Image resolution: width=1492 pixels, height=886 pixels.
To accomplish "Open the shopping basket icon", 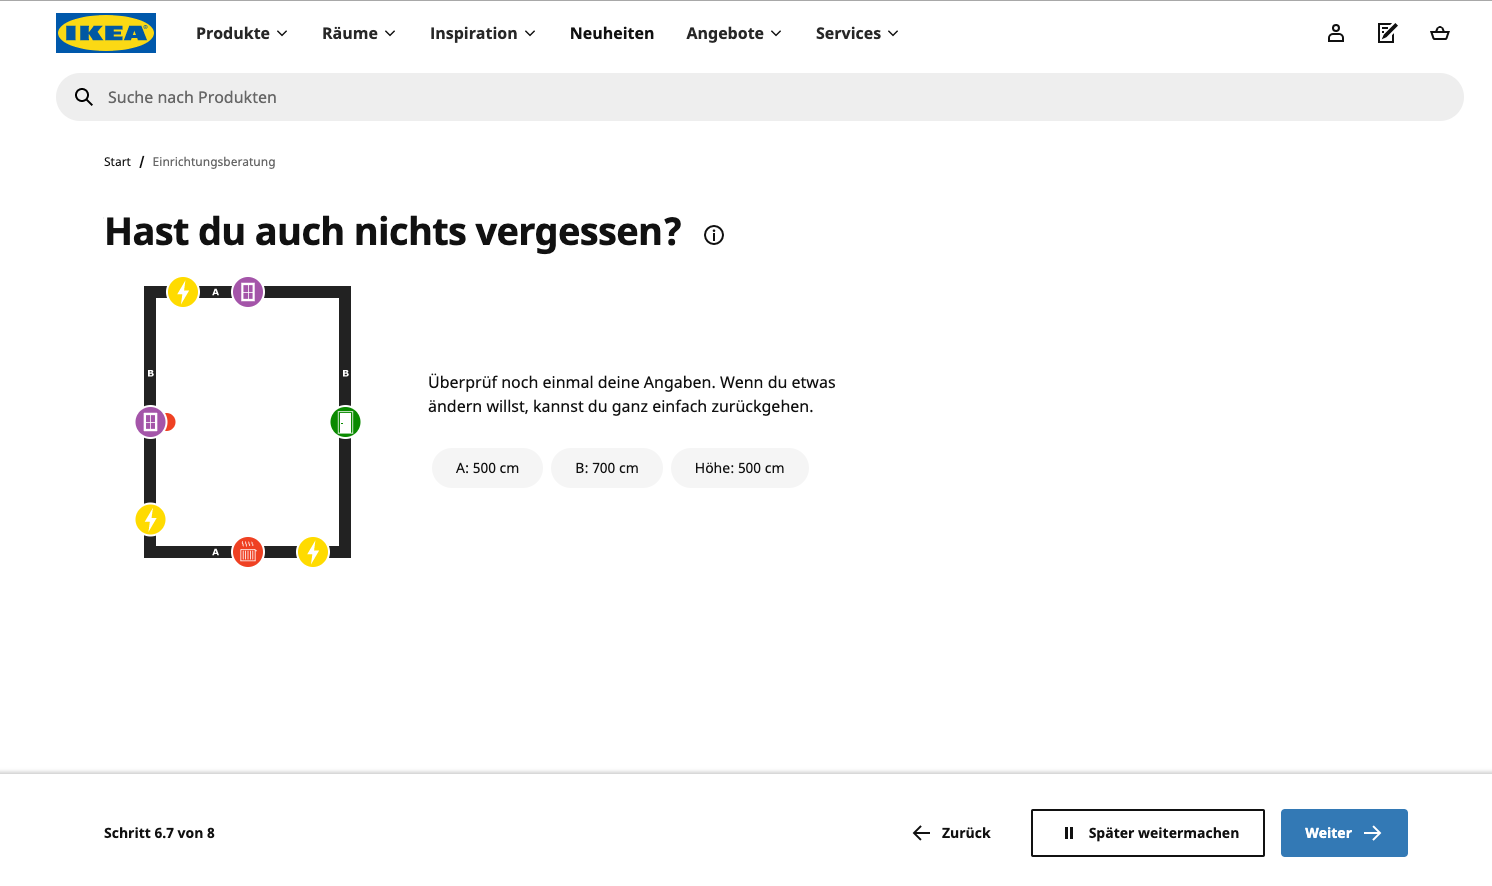I will point(1440,33).
